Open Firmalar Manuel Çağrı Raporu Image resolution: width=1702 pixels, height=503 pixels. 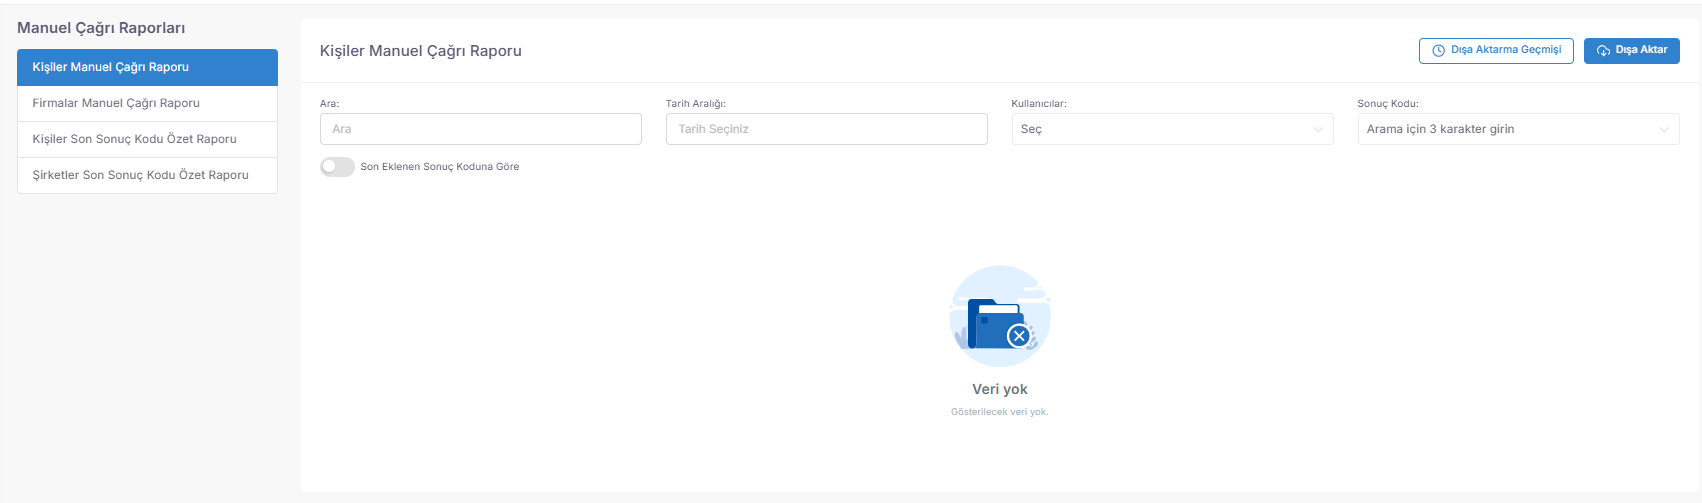coord(147,103)
